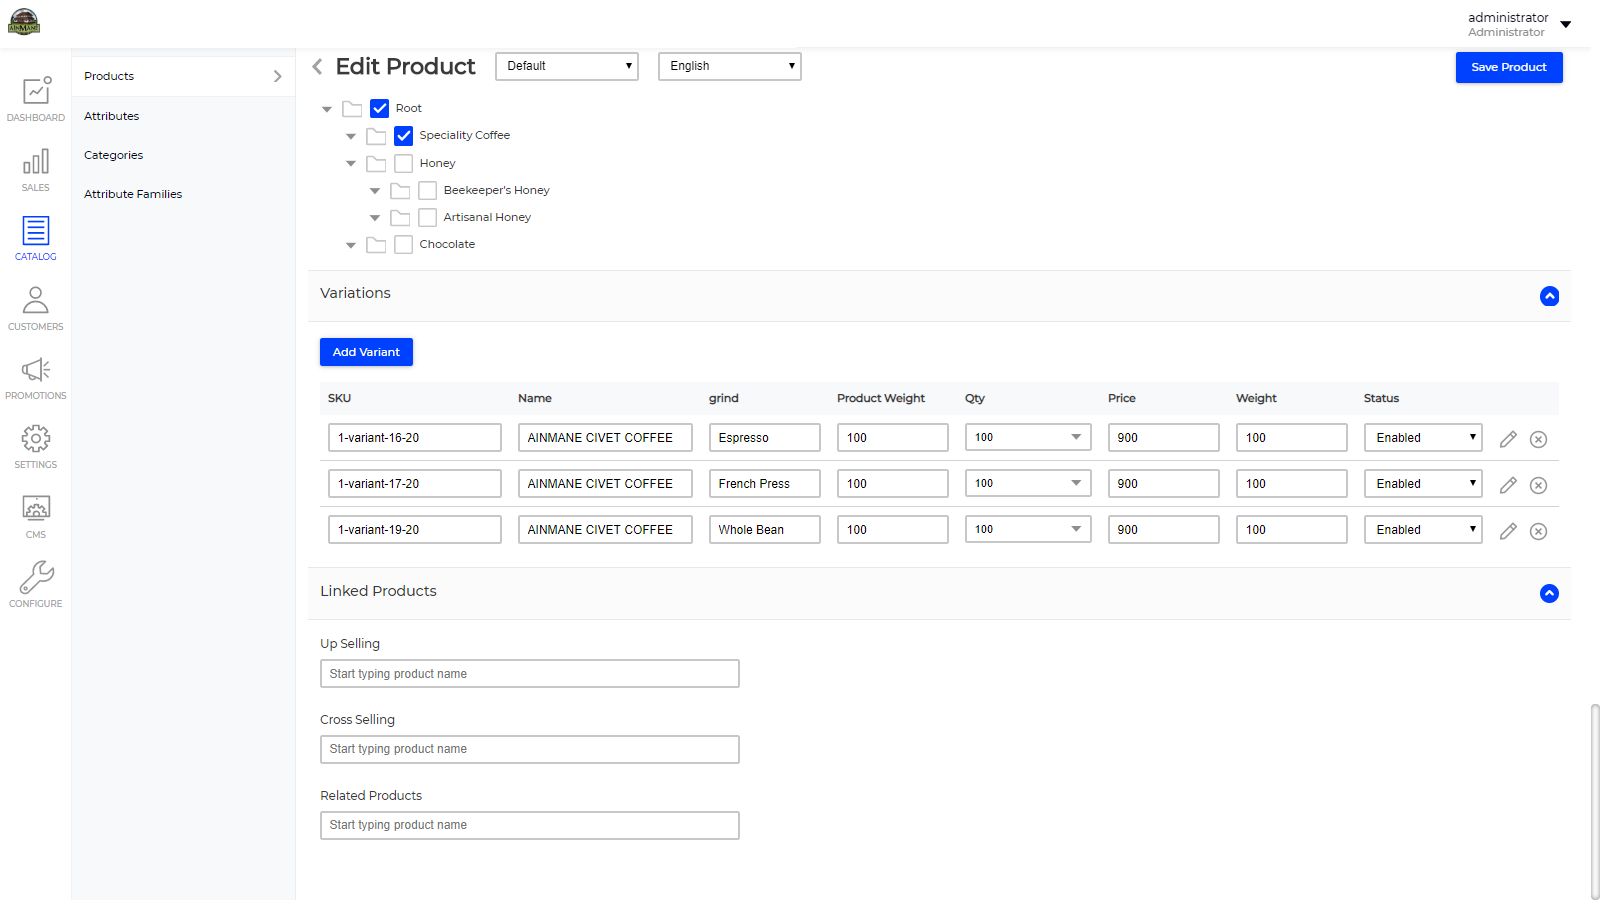The image size is (1600, 900).
Task: Open the French Press row Status dropdown
Action: (x=1423, y=484)
